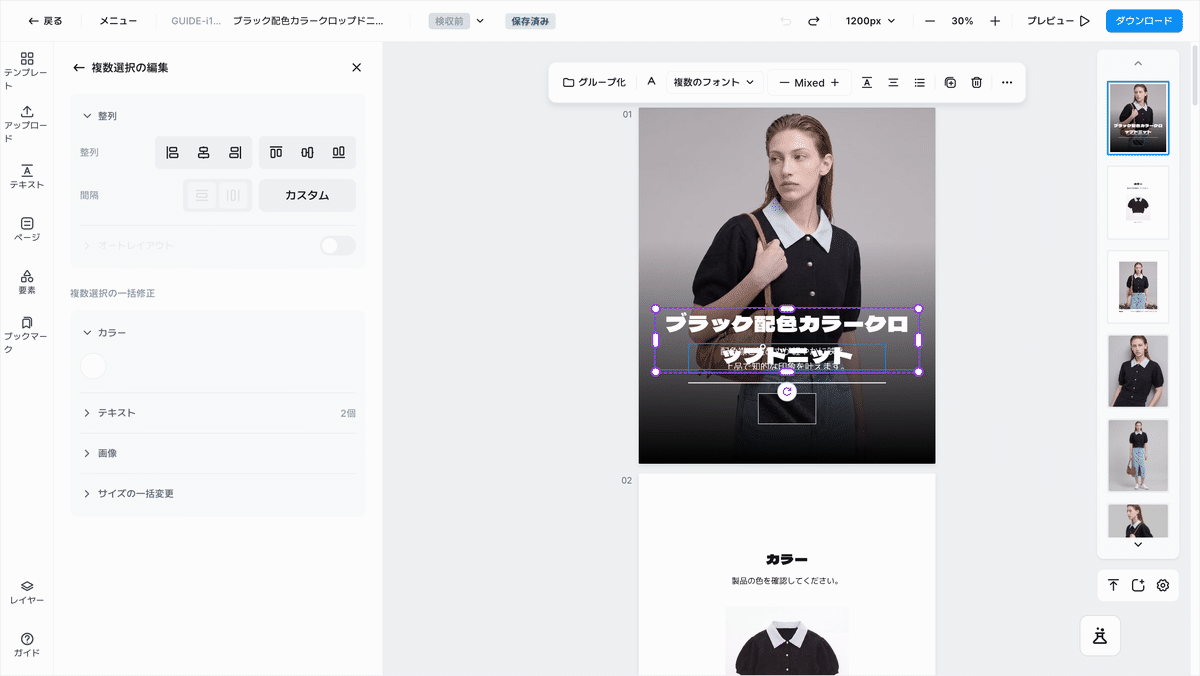
Task: Expand the サイズの一括変更 section
Action: 218,494
